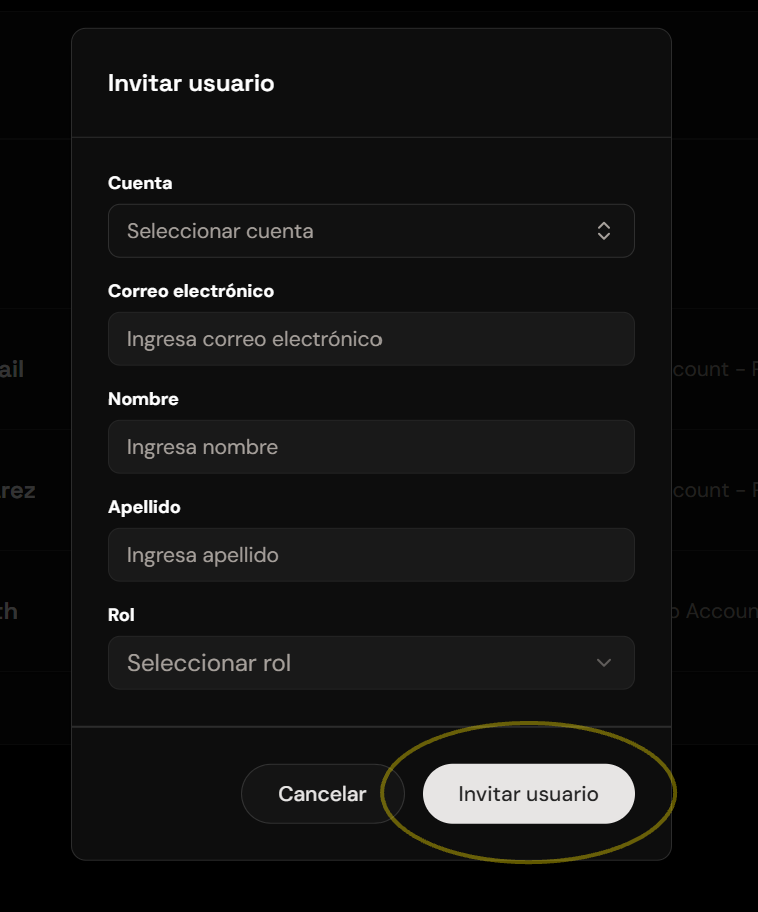Submit with the white Invitar usuario button
758x912 pixels.
(x=528, y=794)
